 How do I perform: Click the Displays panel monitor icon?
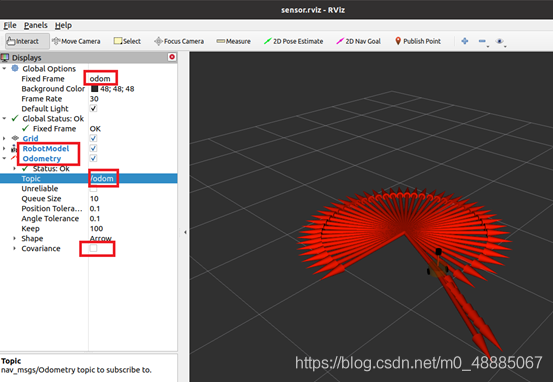5,57
